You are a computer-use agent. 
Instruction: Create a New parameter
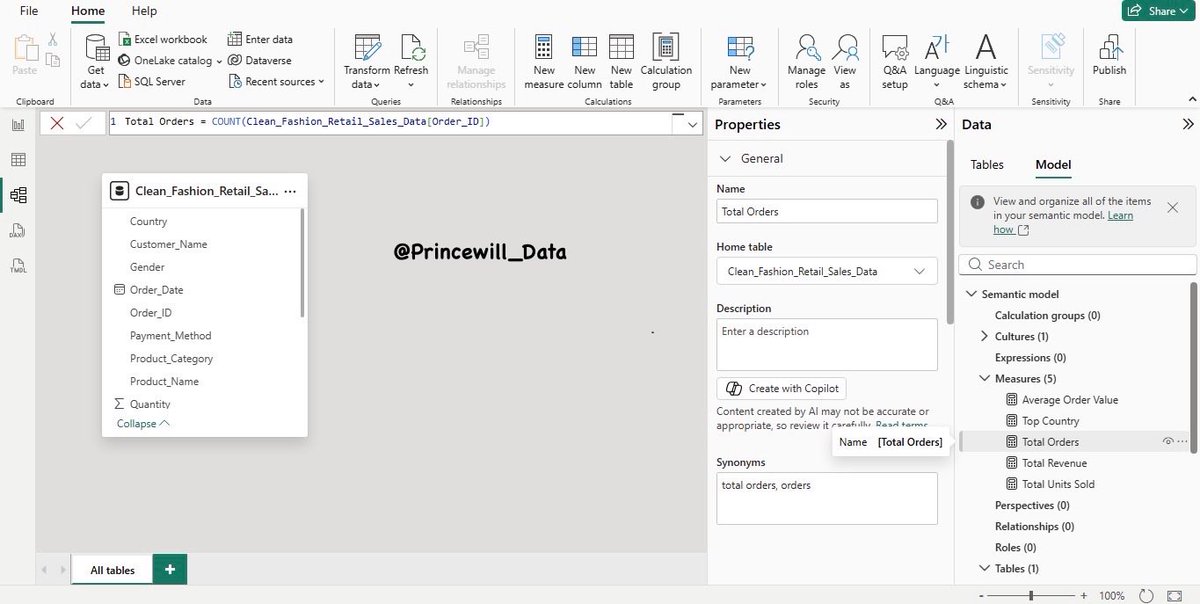click(740, 62)
